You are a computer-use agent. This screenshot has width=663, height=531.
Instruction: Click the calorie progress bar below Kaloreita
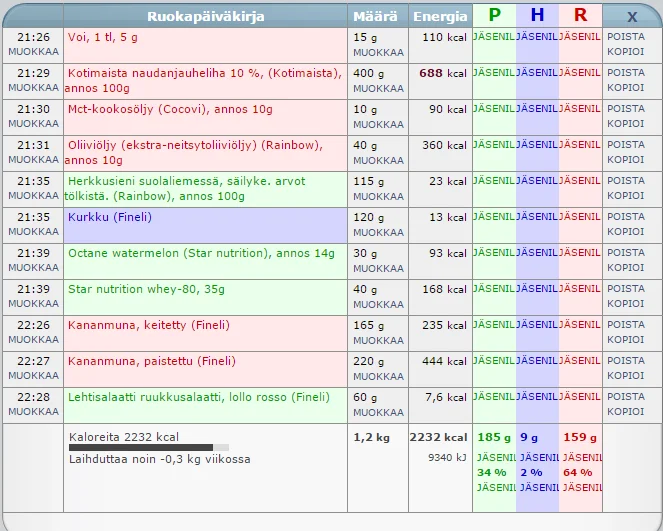pyautogui.click(x=148, y=447)
